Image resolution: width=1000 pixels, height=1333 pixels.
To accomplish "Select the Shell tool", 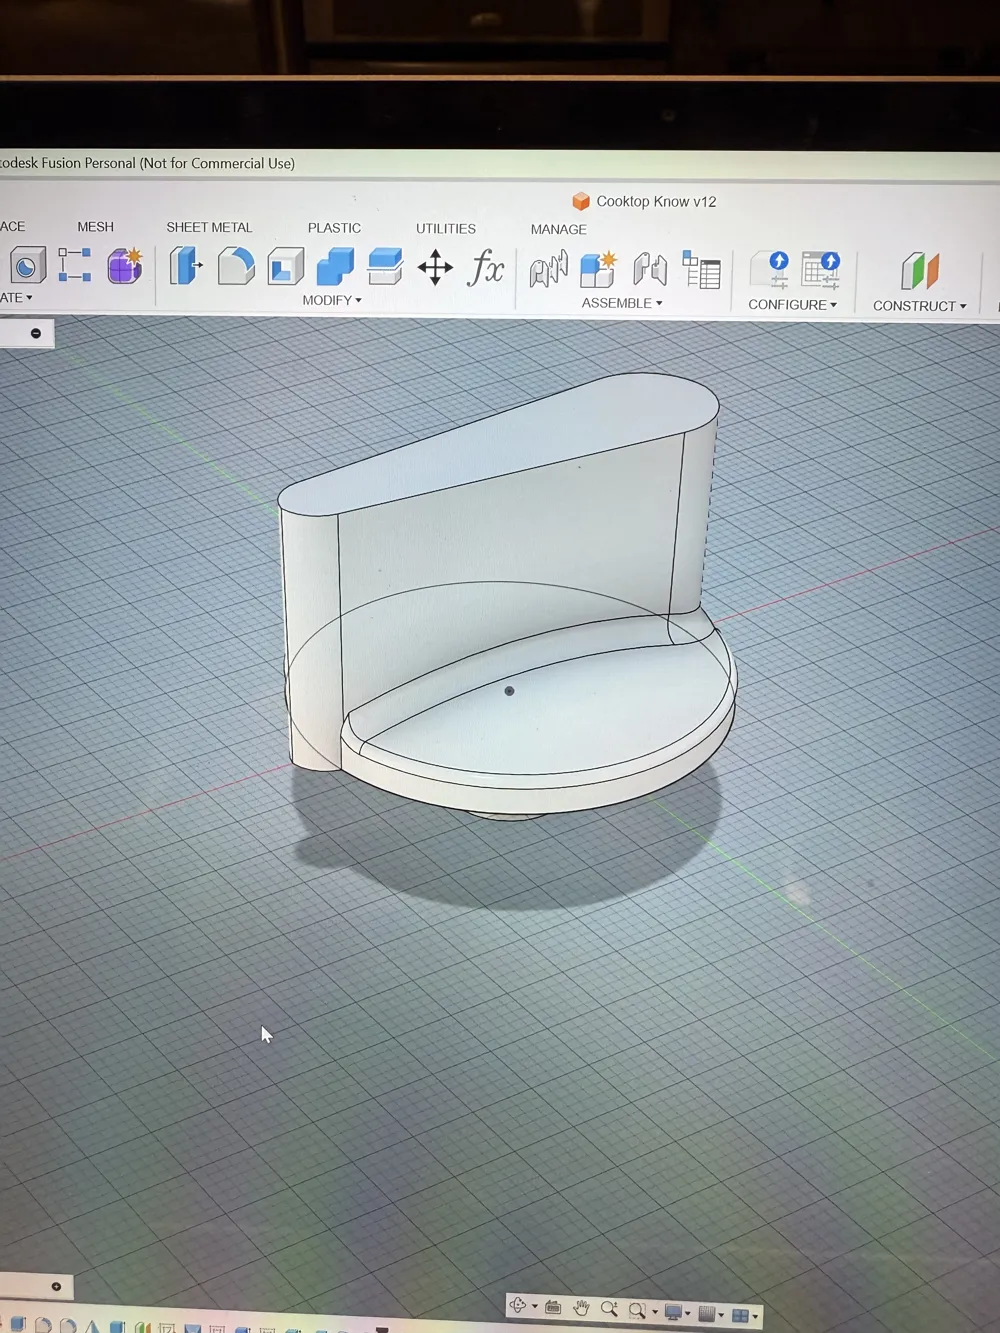I will pyautogui.click(x=286, y=267).
